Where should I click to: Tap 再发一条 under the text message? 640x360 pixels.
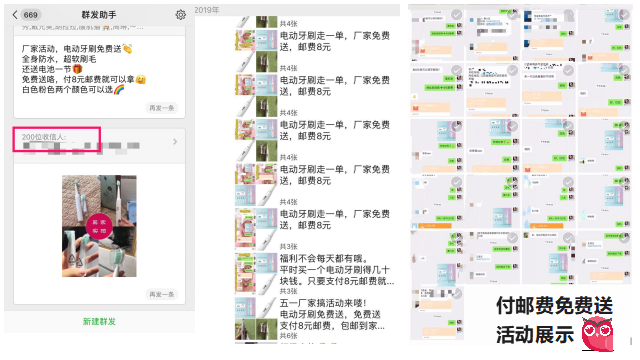pos(162,108)
